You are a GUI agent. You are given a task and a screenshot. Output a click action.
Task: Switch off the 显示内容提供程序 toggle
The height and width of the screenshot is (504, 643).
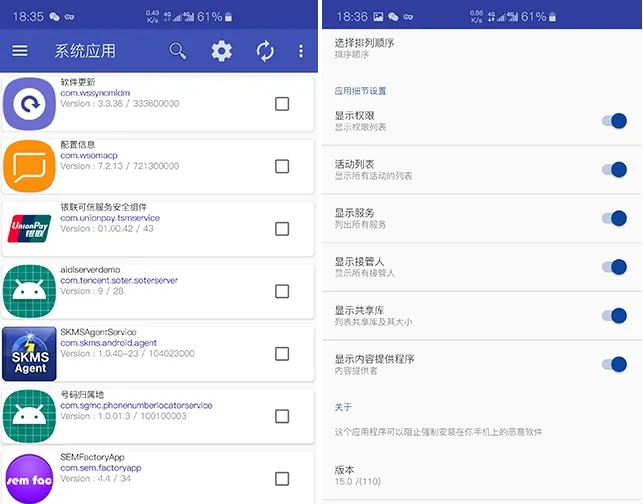point(614,364)
